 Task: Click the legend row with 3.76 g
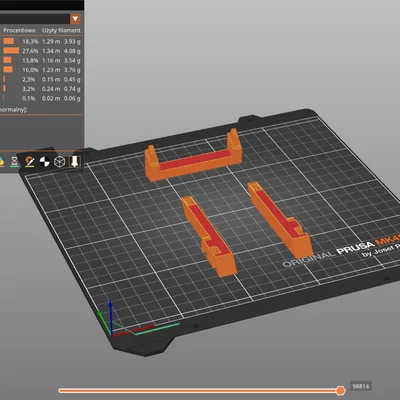coord(41,70)
